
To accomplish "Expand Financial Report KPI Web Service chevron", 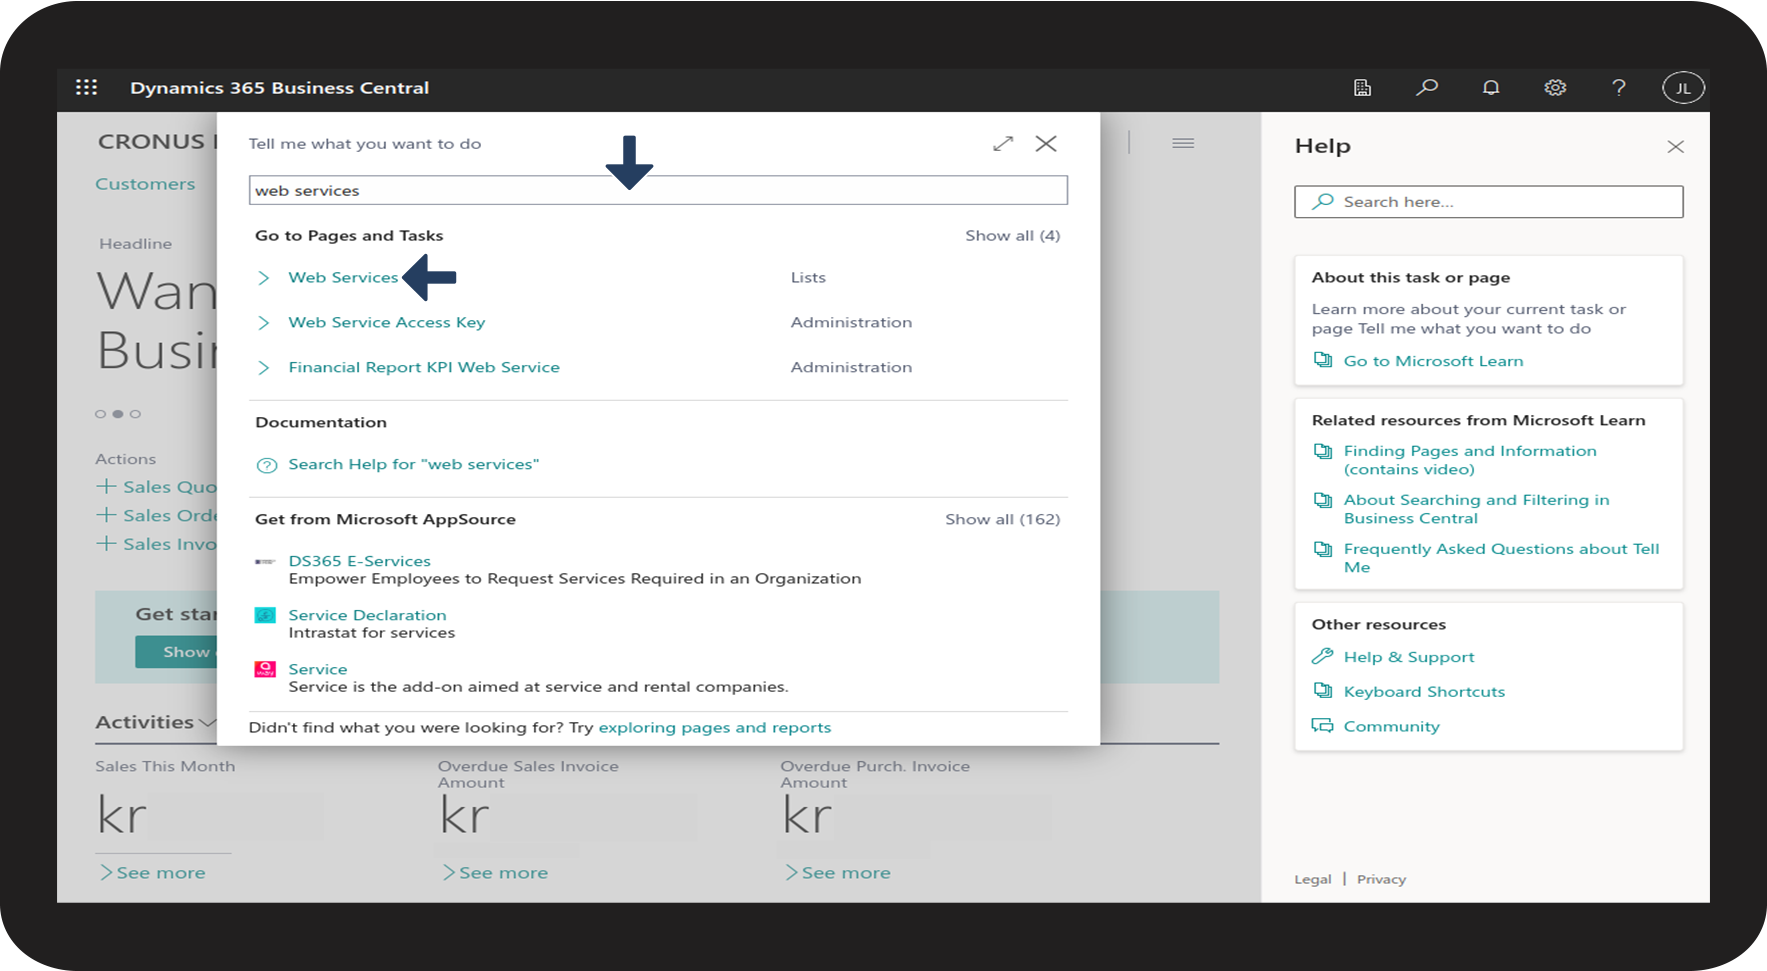I will tap(264, 368).
